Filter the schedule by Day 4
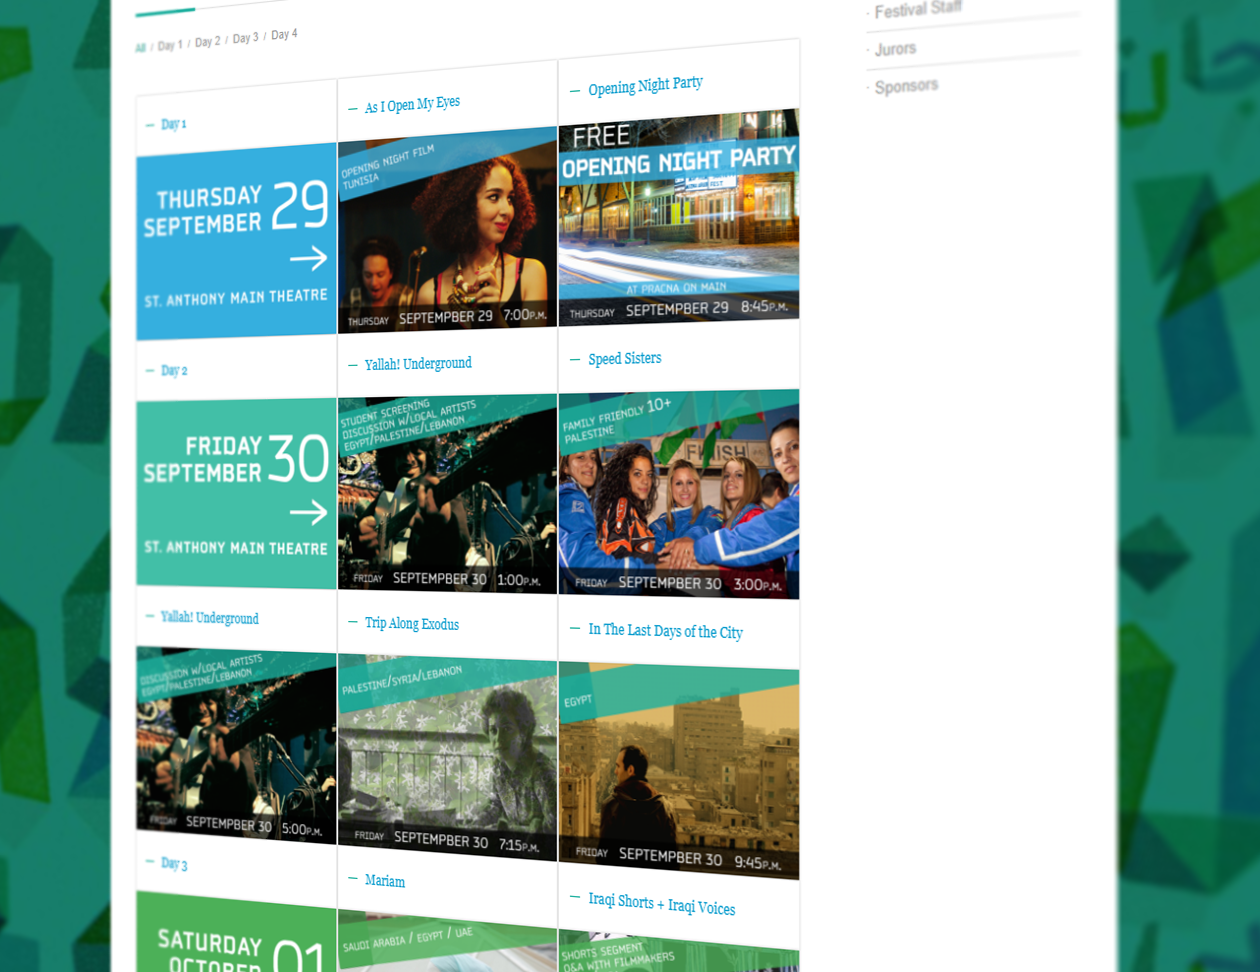This screenshot has height=972, width=1260. 284,35
